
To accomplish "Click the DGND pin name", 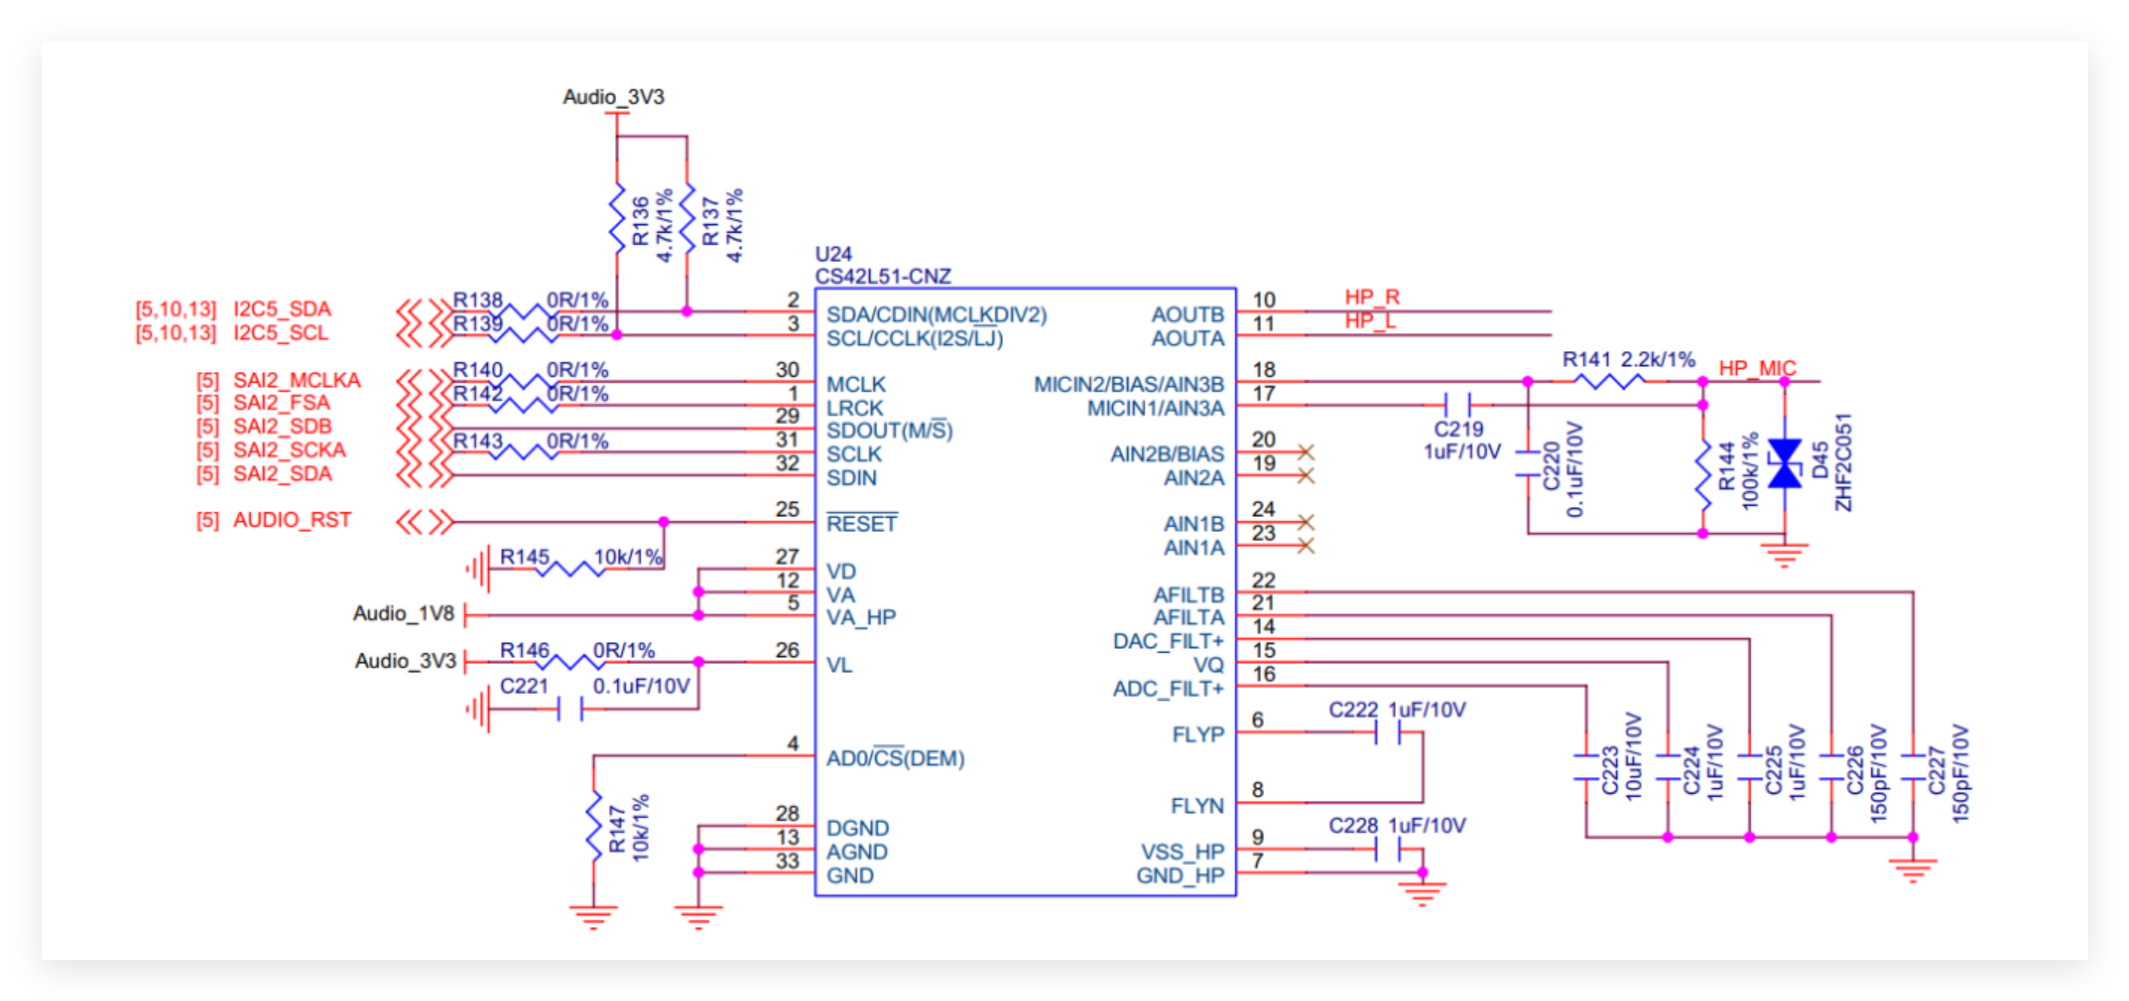I will click(857, 828).
